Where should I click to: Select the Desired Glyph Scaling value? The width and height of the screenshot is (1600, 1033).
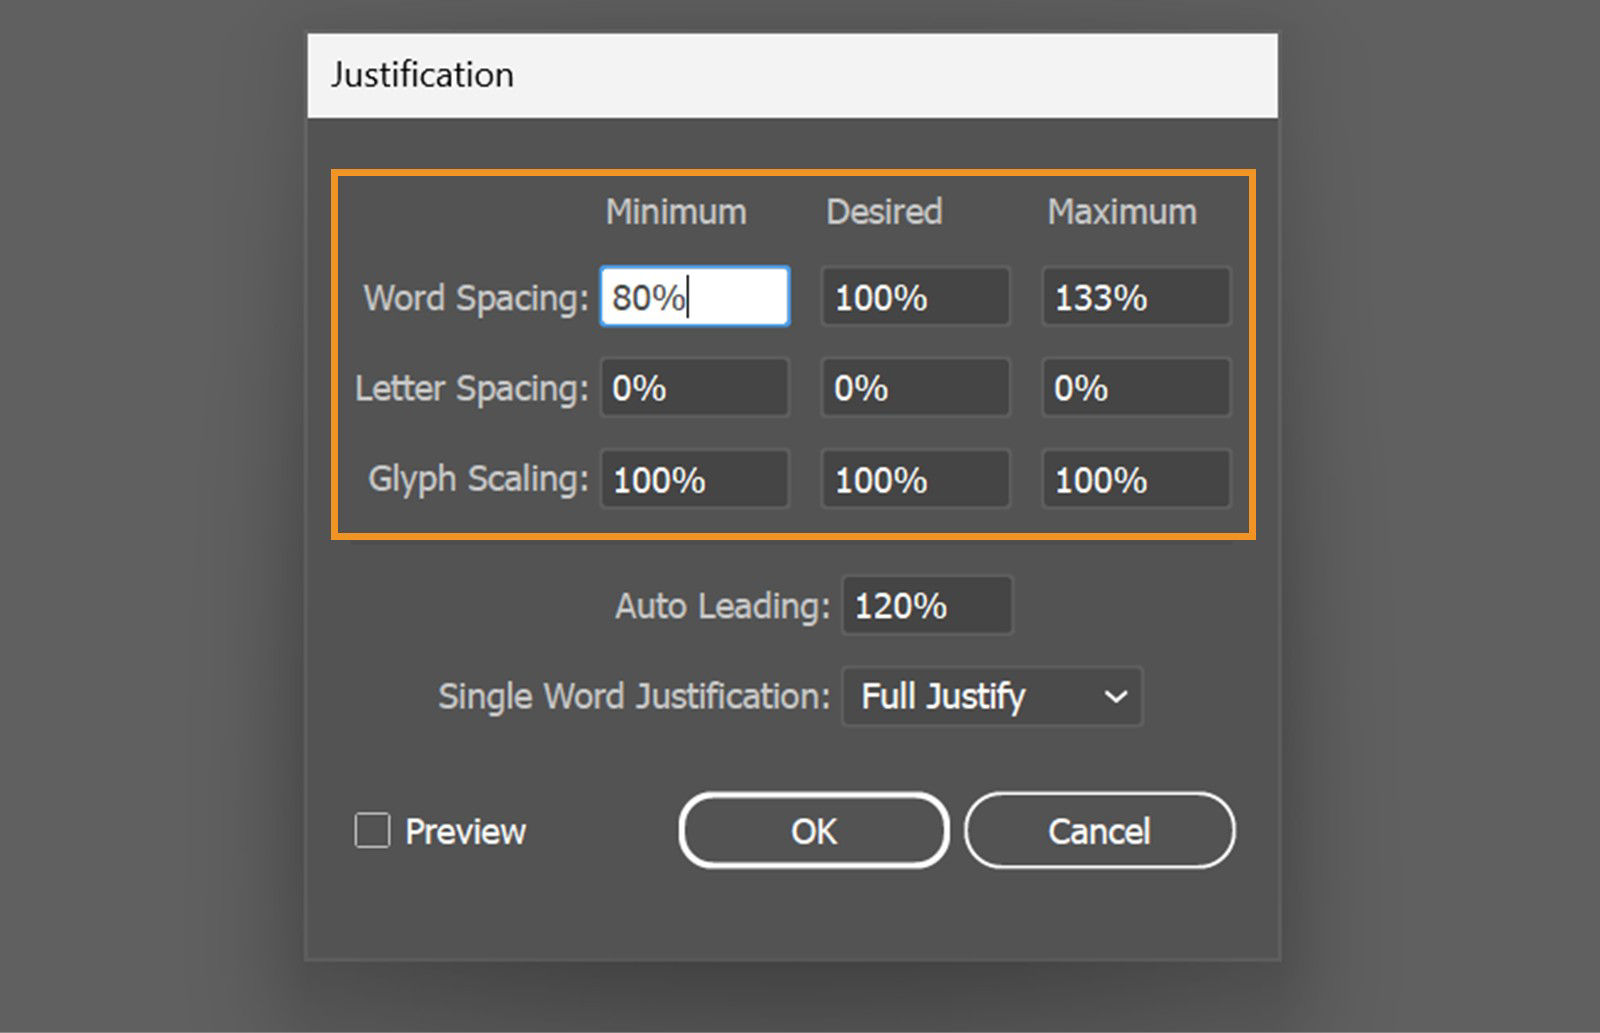tap(914, 478)
